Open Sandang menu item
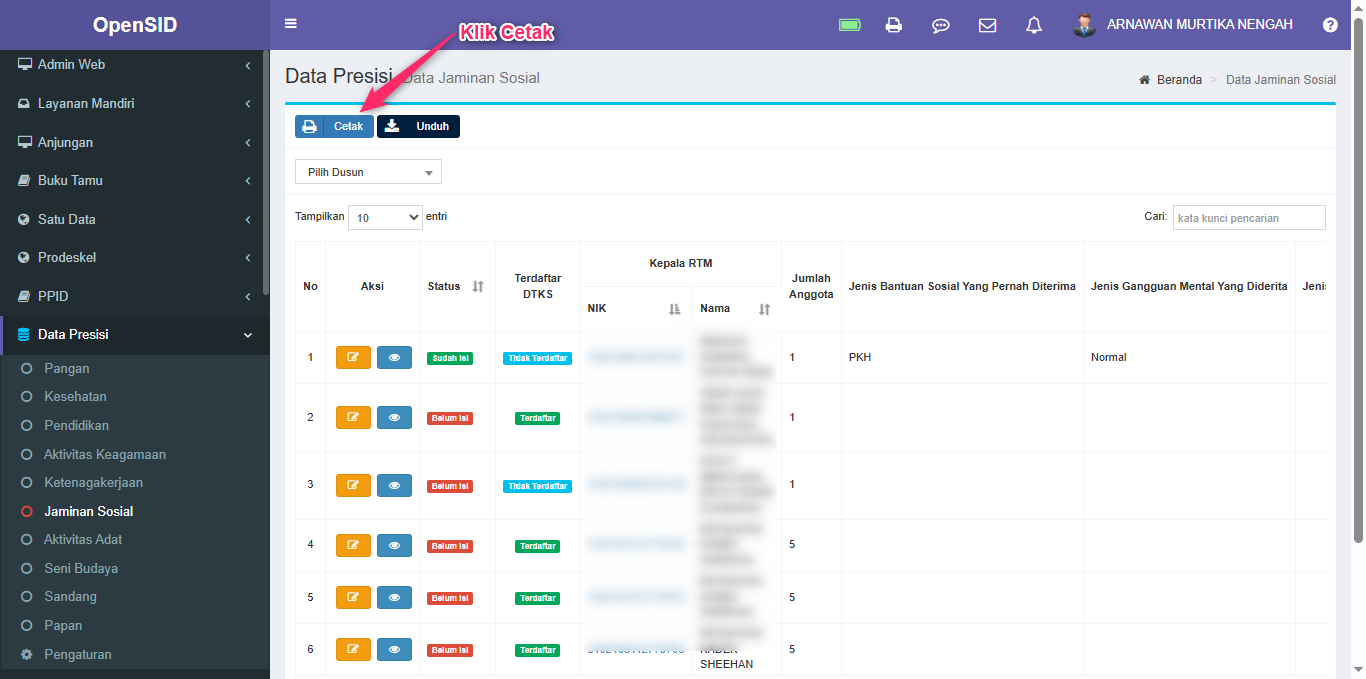 pyautogui.click(x=70, y=596)
